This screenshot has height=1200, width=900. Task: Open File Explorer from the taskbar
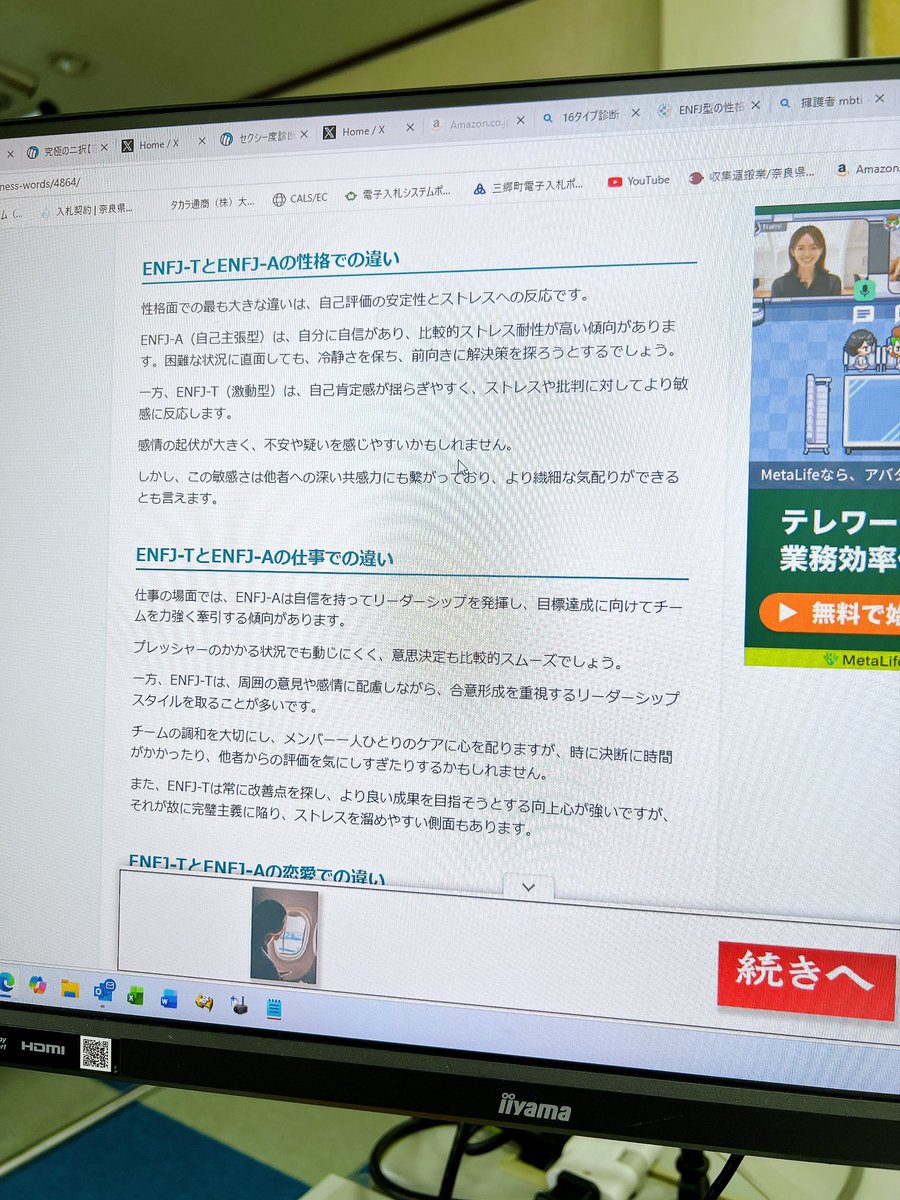click(70, 989)
